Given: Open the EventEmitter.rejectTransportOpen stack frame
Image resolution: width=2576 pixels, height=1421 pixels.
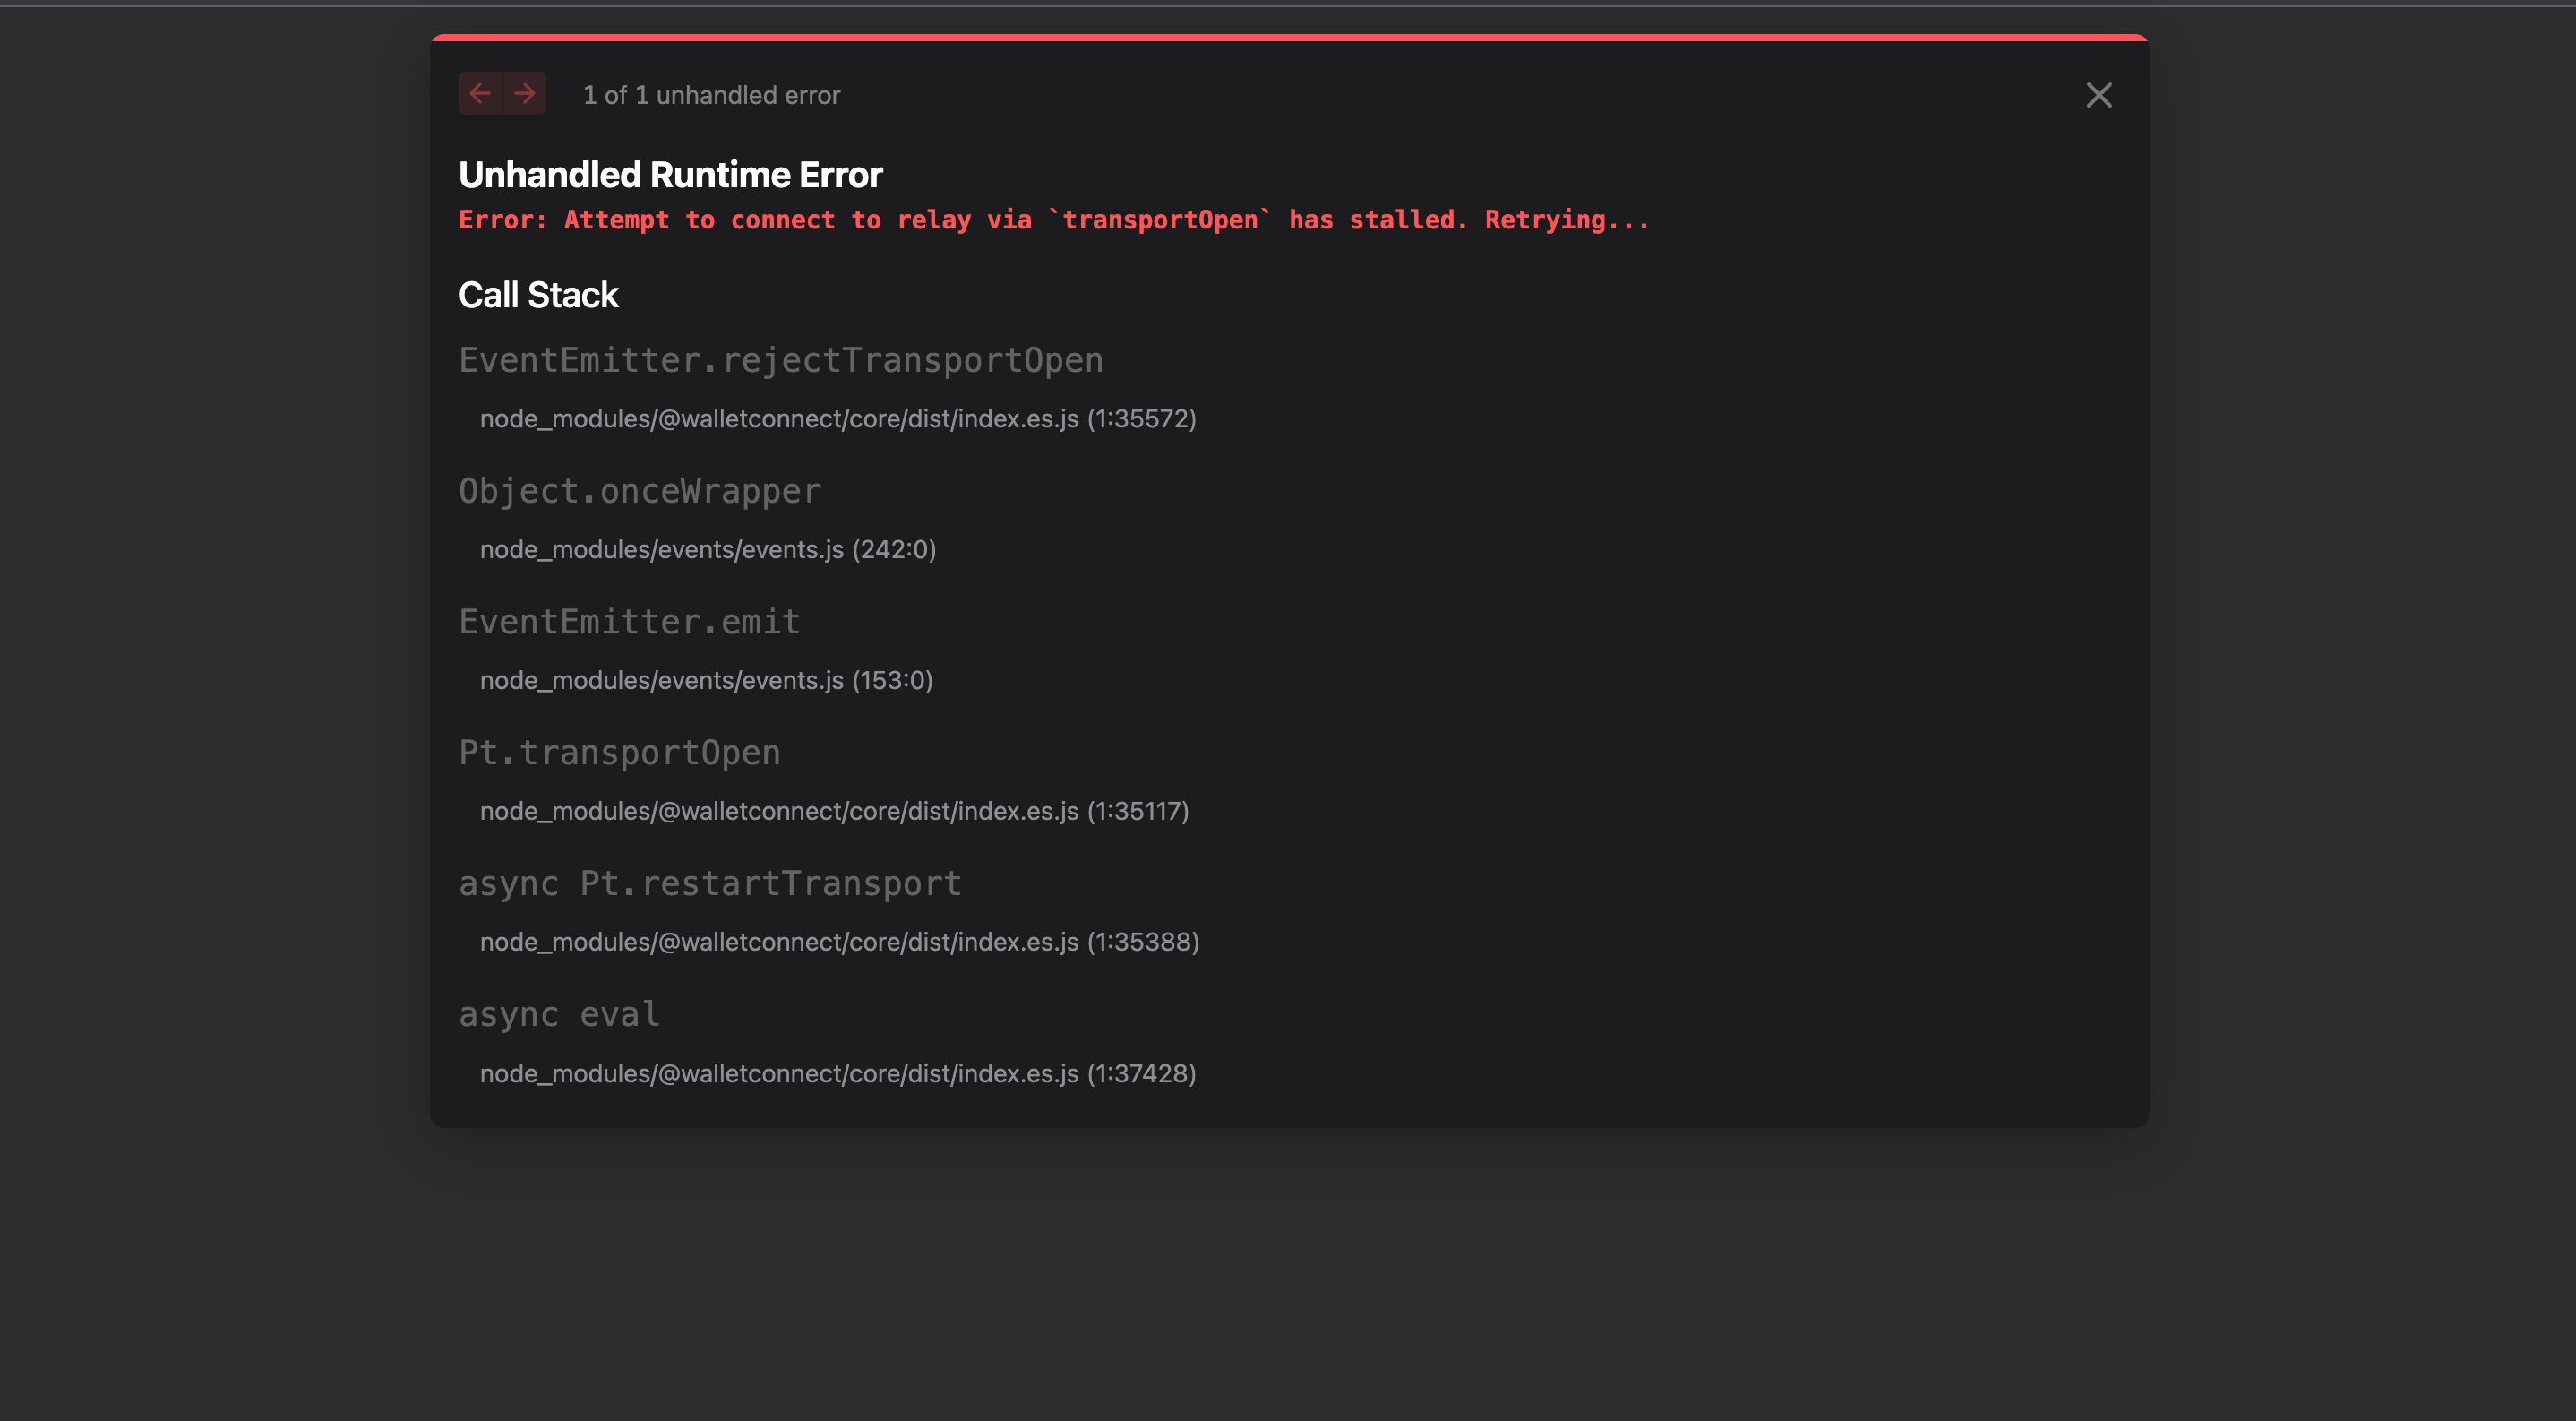Looking at the screenshot, I should pyautogui.click(x=782, y=359).
